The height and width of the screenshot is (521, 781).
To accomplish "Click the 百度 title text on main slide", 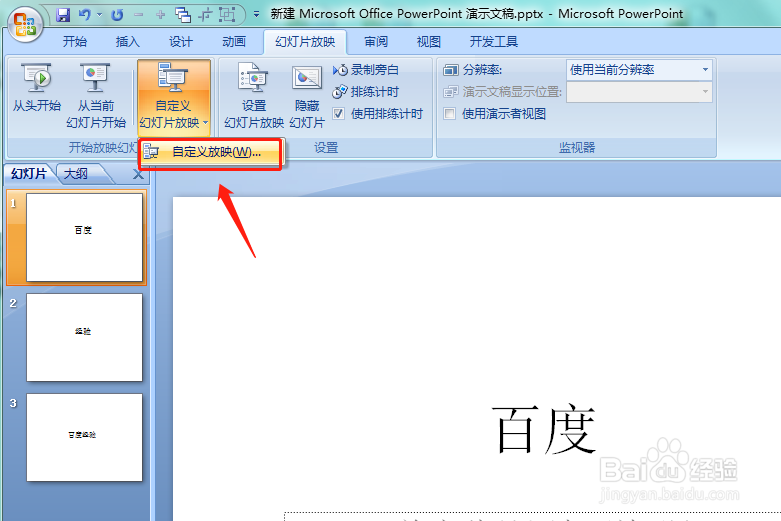I will pyautogui.click(x=544, y=430).
